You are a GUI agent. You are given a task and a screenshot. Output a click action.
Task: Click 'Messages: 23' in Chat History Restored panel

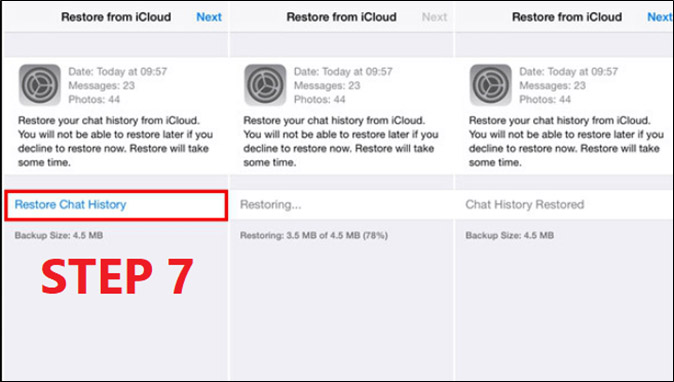[552, 86]
